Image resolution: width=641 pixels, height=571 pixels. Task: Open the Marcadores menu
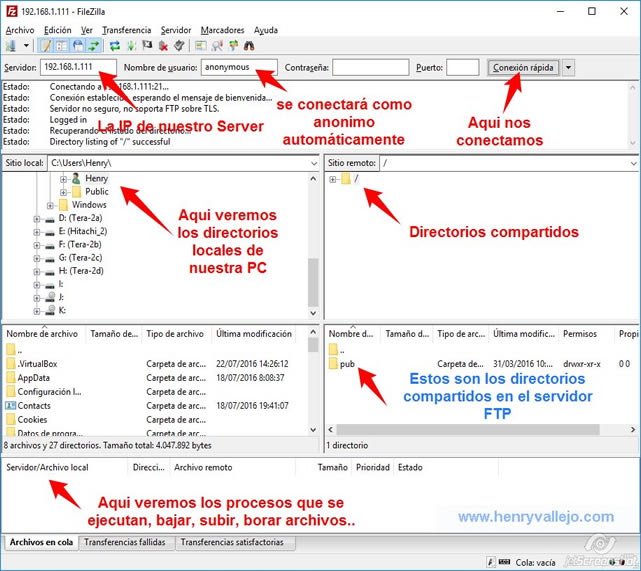coord(222,30)
